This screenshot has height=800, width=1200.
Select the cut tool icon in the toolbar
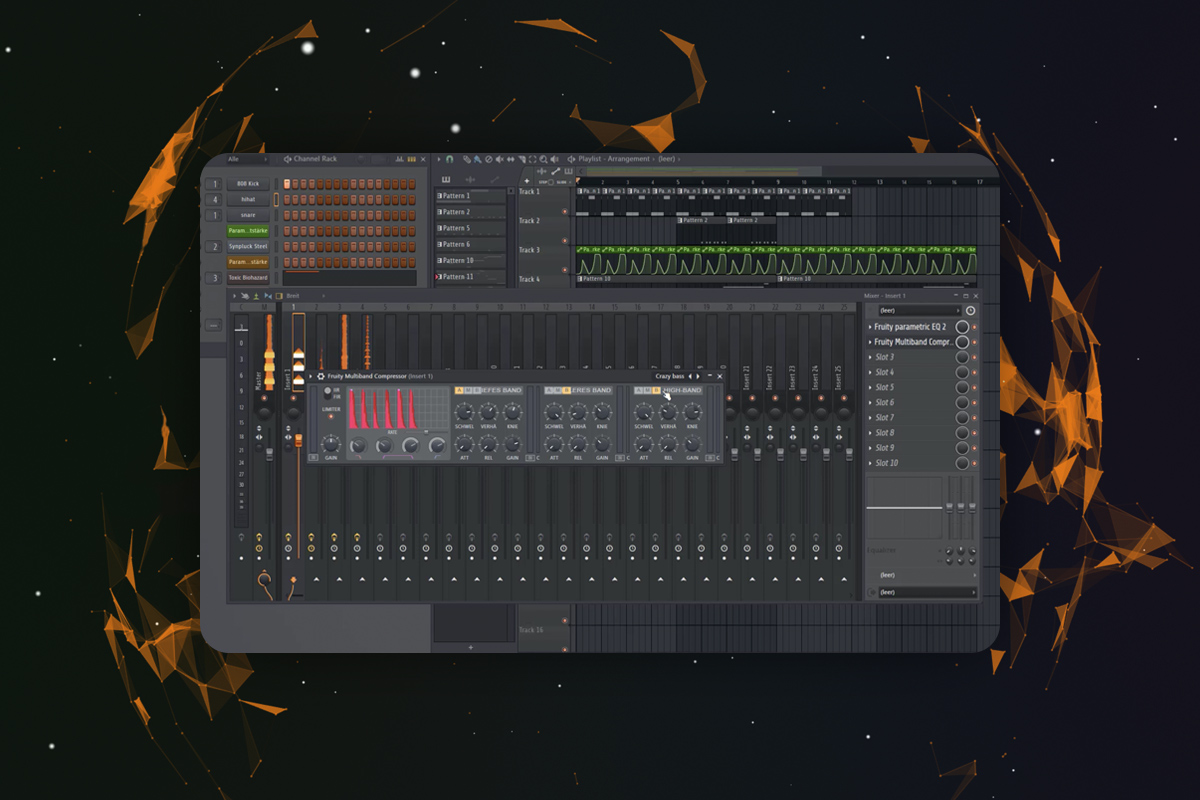(522, 159)
